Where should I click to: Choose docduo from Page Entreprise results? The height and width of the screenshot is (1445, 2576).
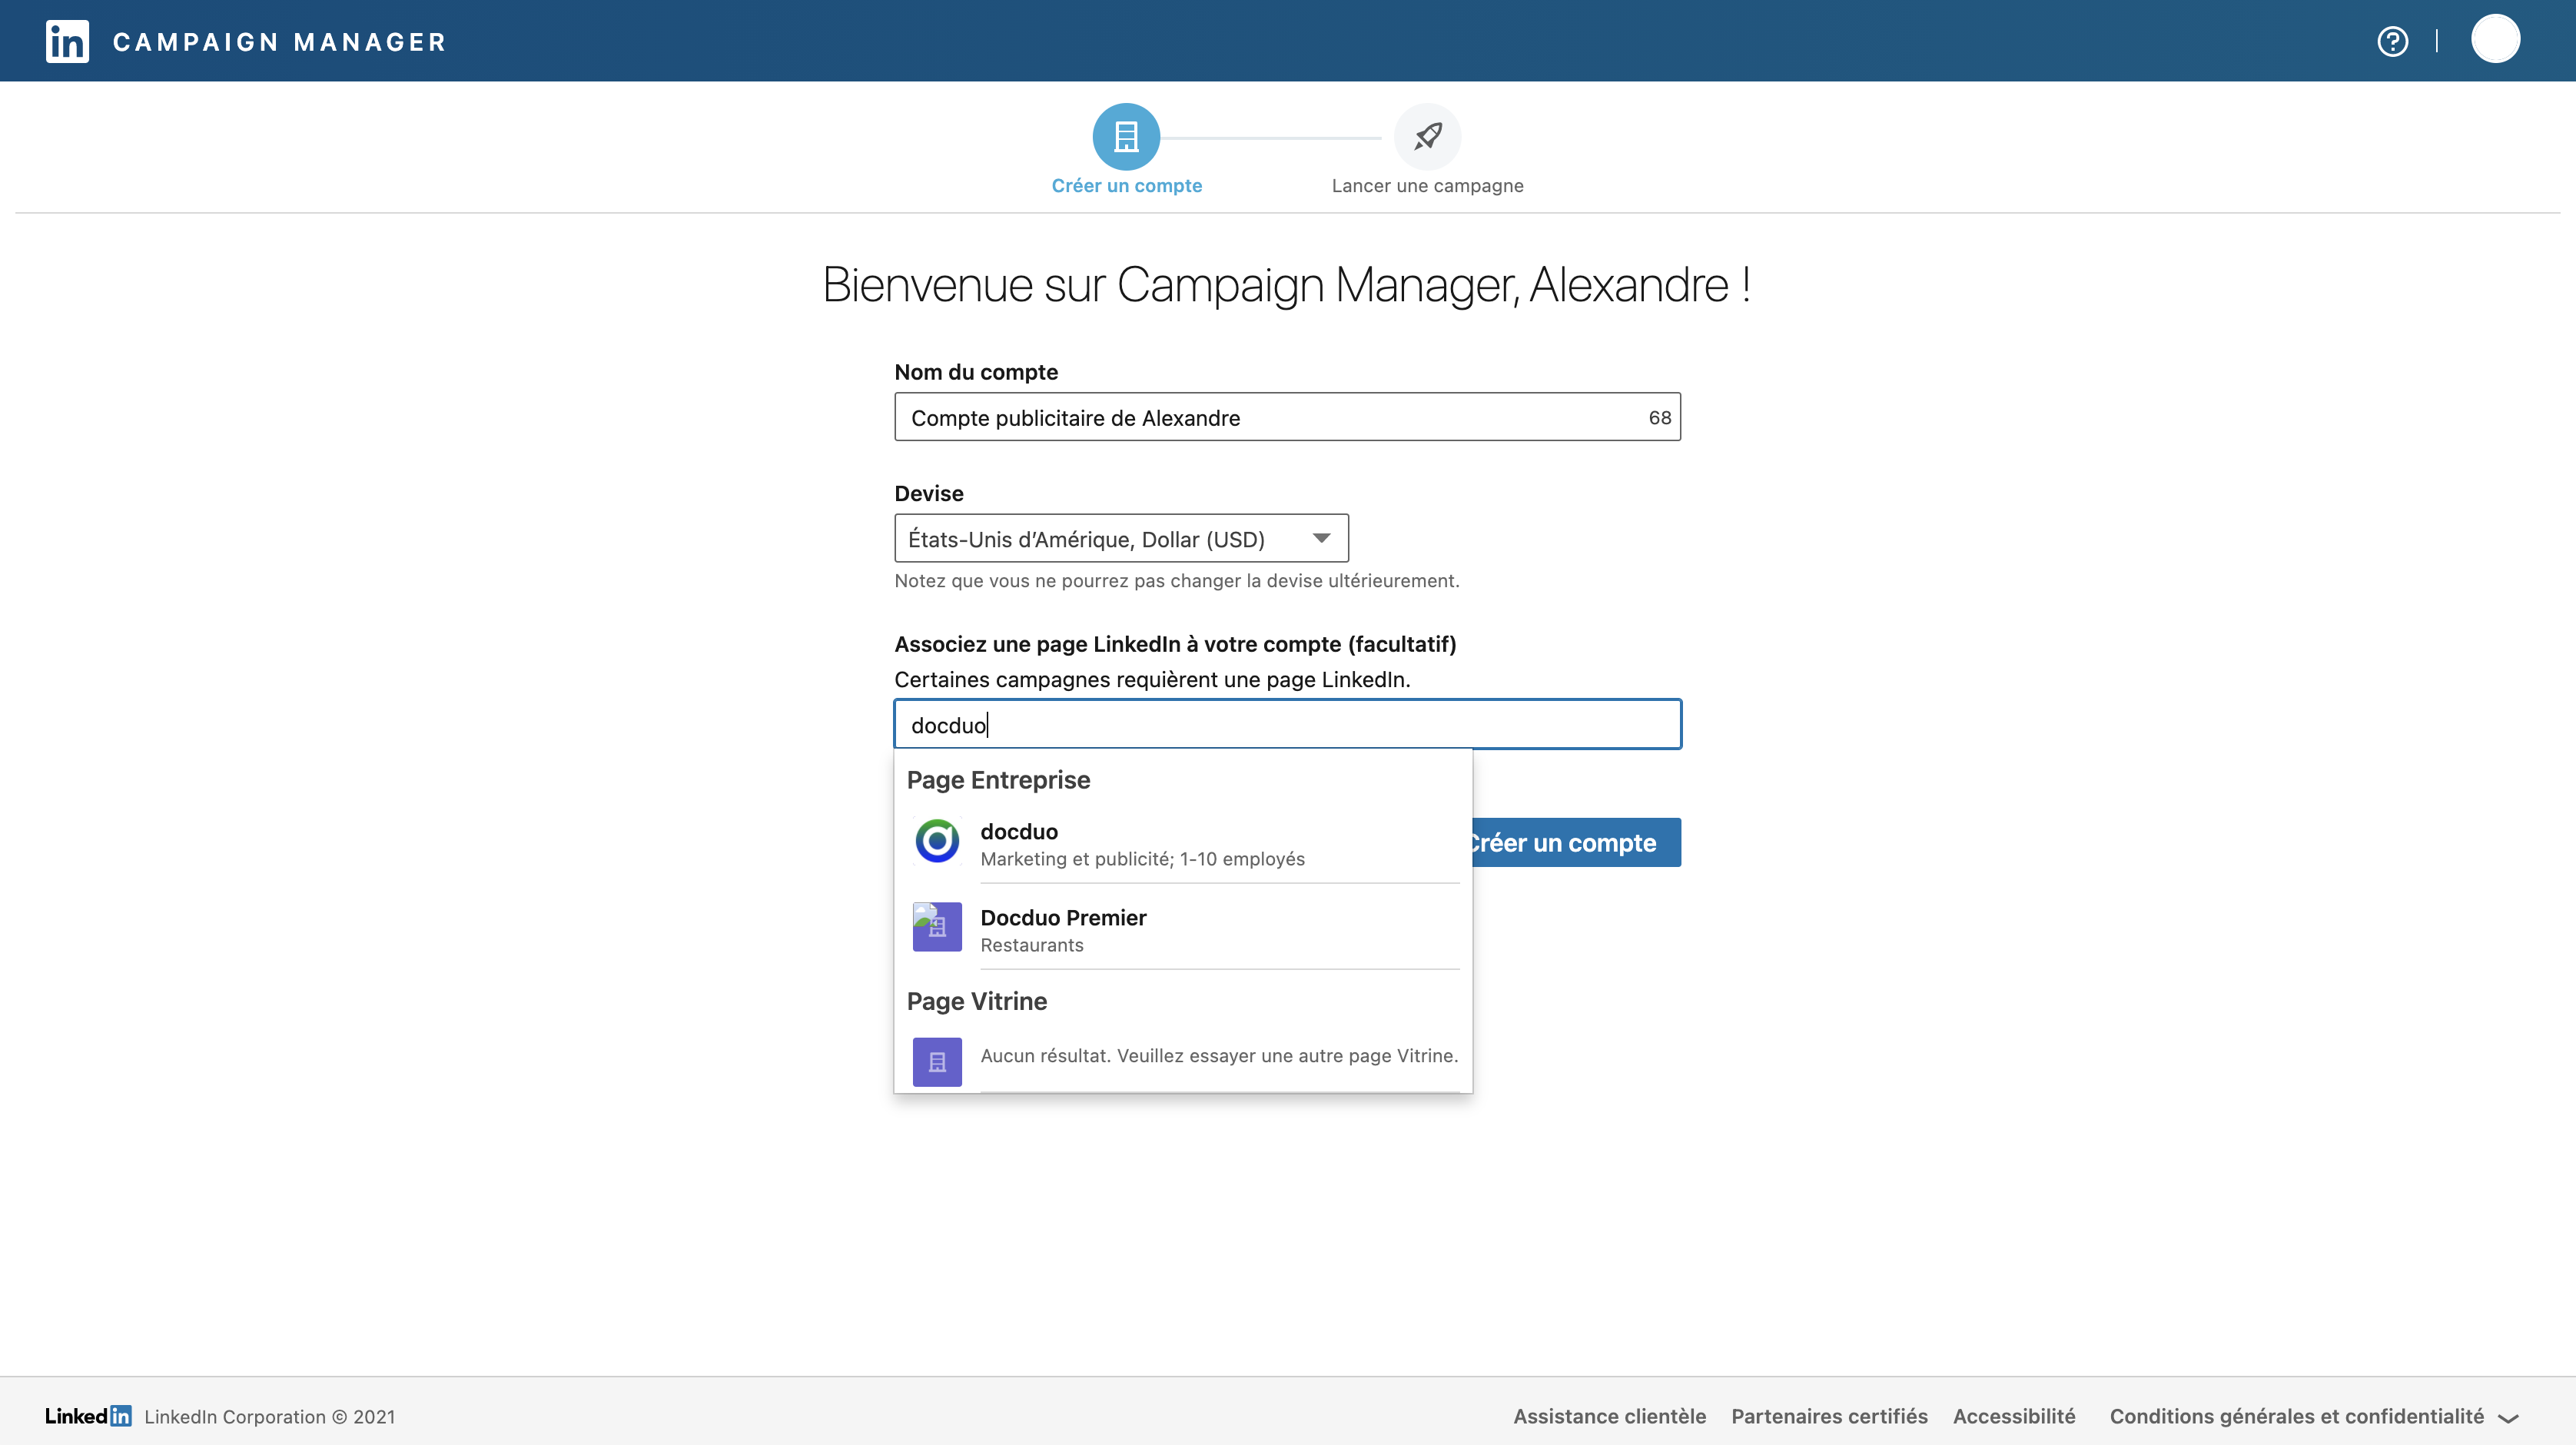pyautogui.click(x=1183, y=842)
